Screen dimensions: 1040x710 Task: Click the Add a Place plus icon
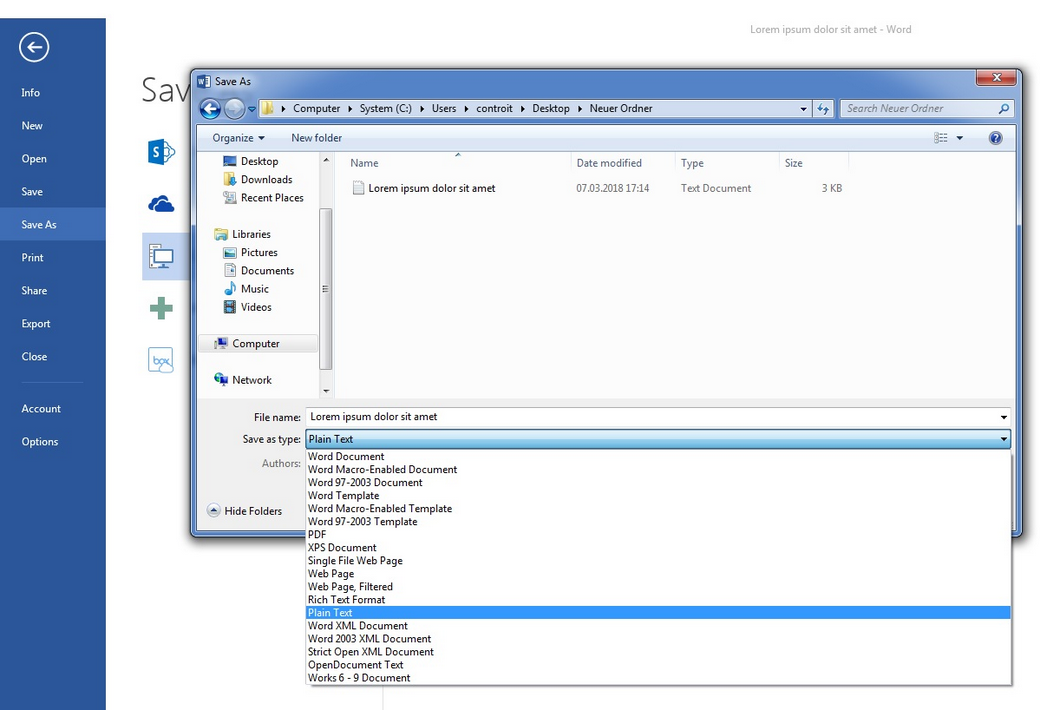(x=161, y=308)
